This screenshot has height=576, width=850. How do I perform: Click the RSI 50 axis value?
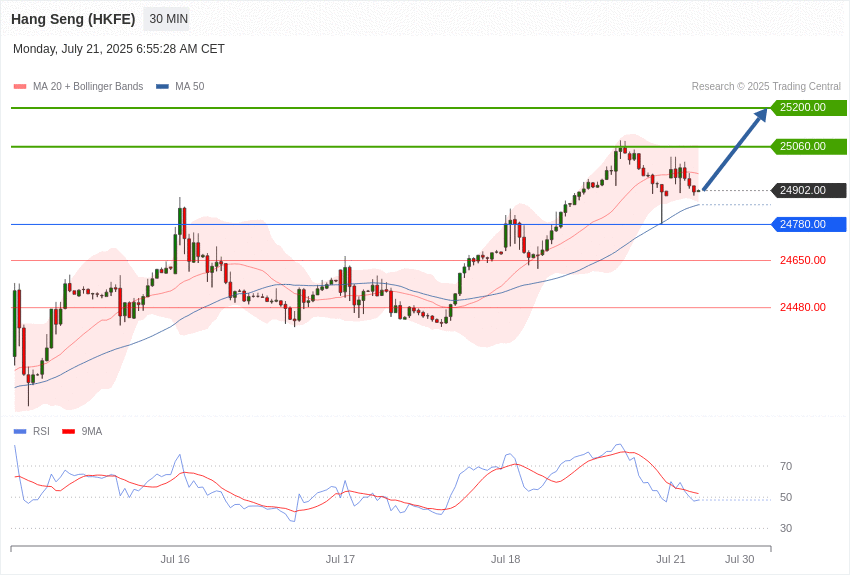point(786,497)
